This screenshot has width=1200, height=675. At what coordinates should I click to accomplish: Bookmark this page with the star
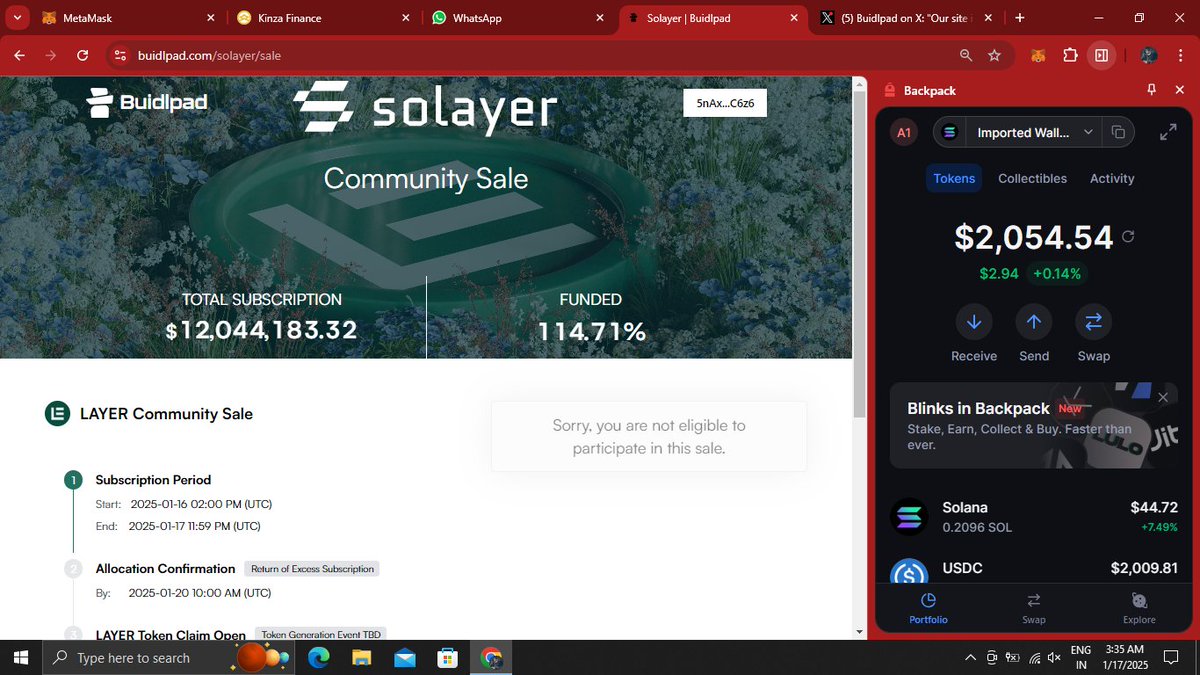pyautogui.click(x=994, y=56)
